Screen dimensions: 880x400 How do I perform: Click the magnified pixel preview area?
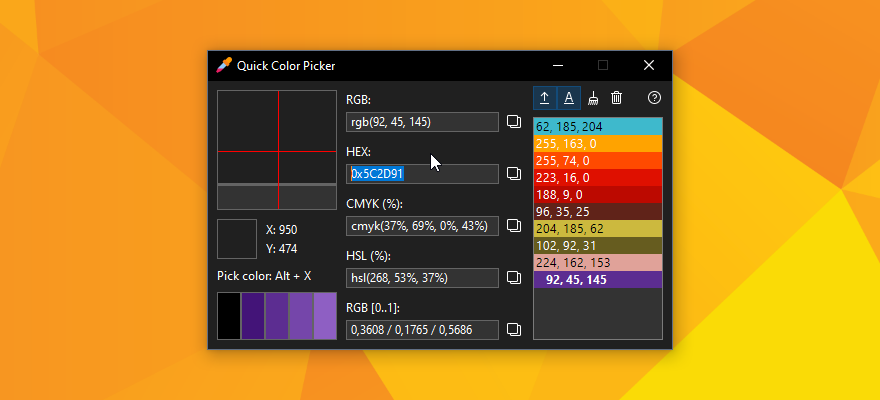point(277,150)
